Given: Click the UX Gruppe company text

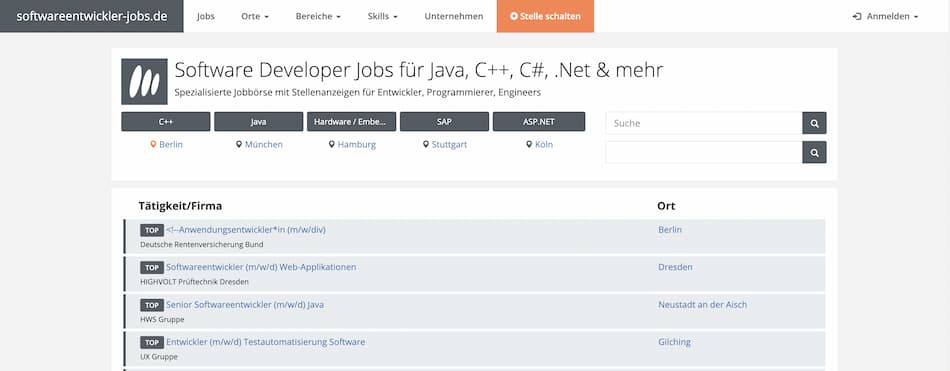Looking at the screenshot, I should click(x=159, y=357).
